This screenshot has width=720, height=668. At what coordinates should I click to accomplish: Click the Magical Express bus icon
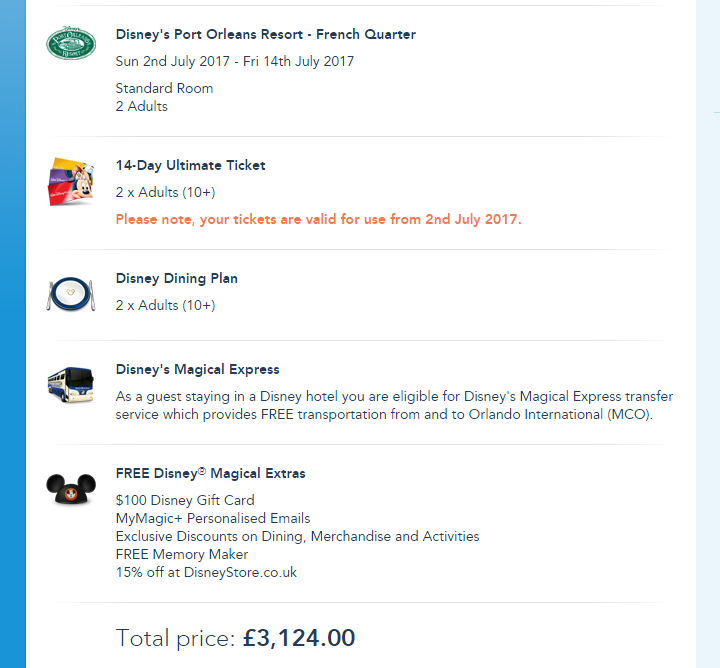click(70, 384)
